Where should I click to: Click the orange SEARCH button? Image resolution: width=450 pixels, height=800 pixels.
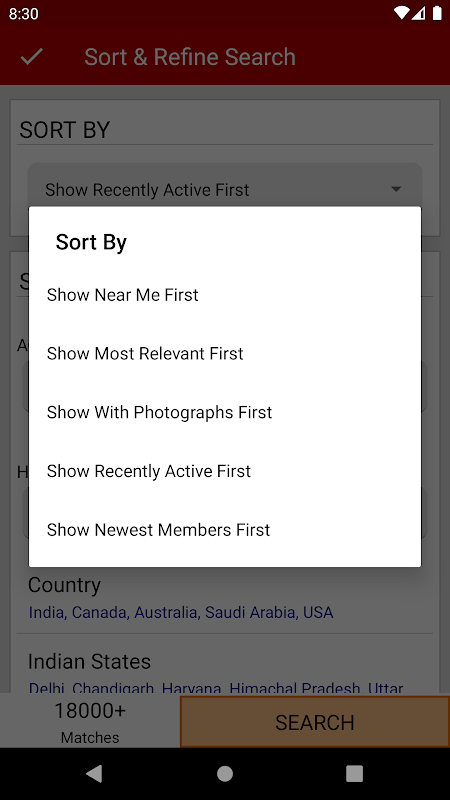[315, 722]
